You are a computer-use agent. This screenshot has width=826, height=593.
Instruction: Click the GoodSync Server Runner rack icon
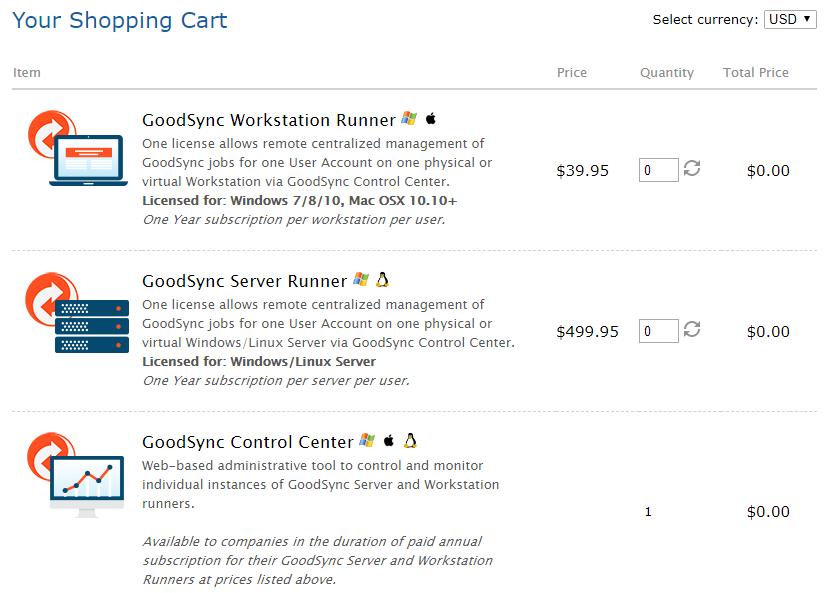coord(78,312)
